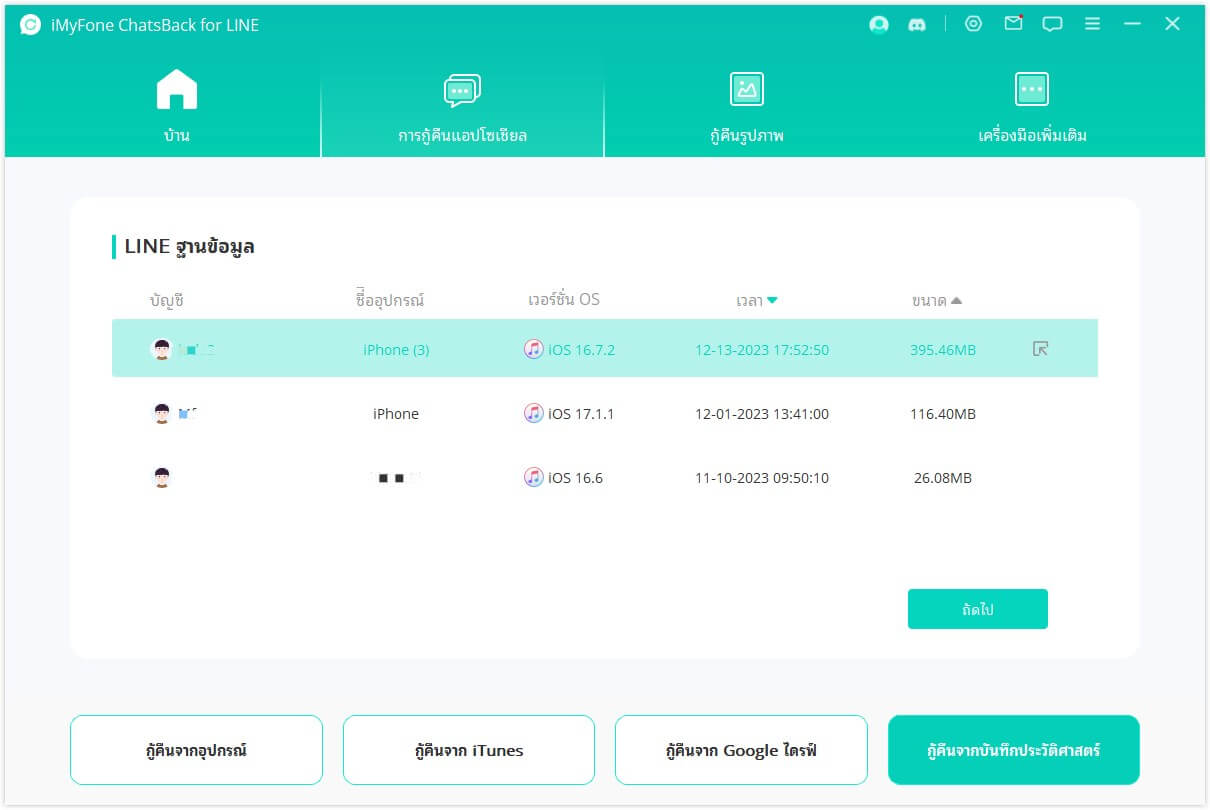Choose กู้คืนจาก Google ไดรฟ์ option
Viewport: 1210px width, 810px height.
(741, 750)
